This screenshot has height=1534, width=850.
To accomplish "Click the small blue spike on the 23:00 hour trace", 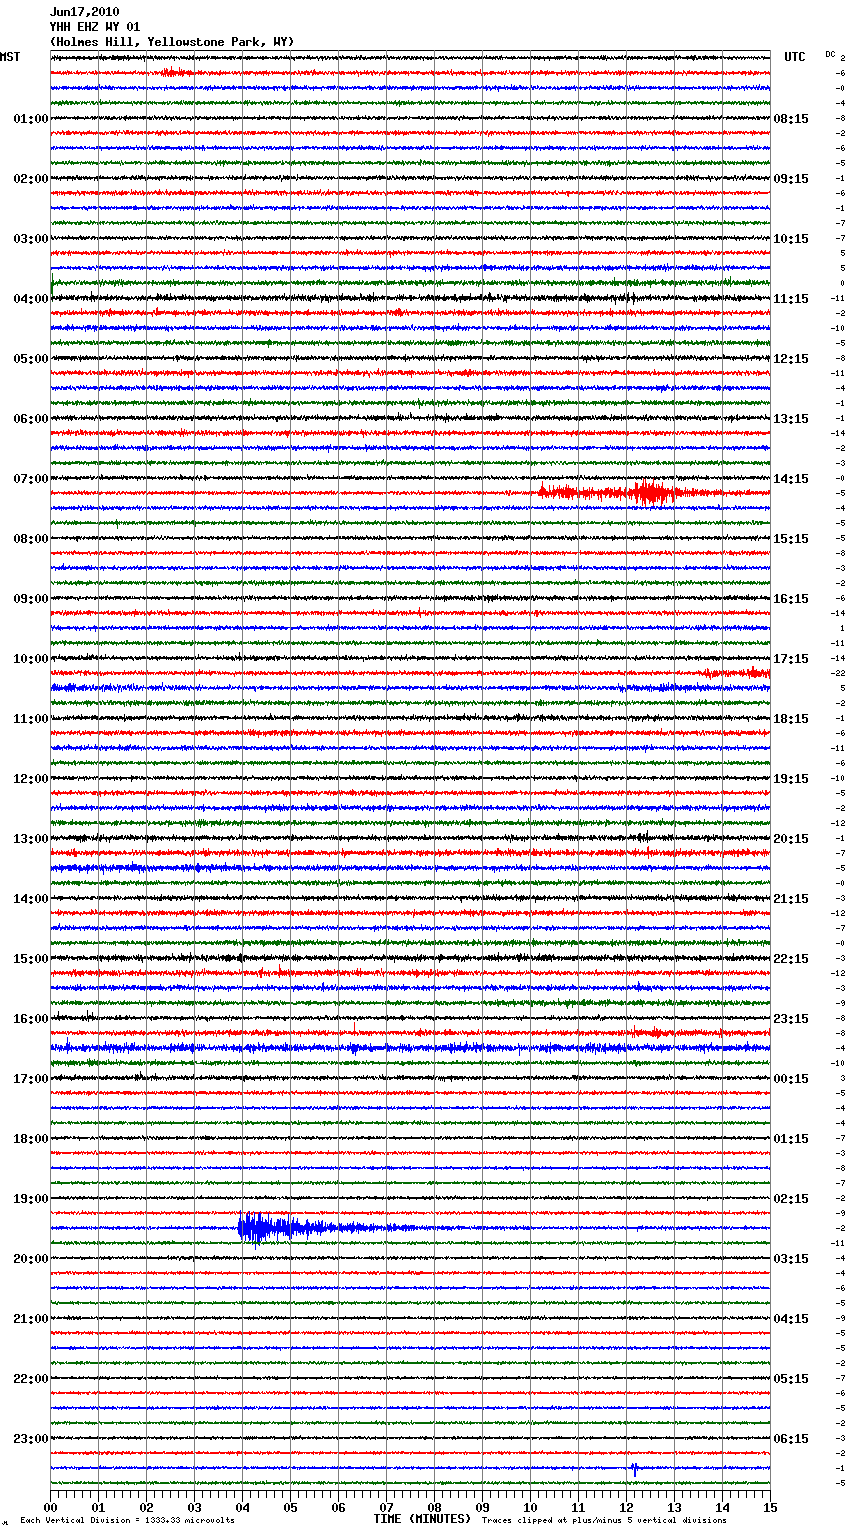I will [634, 1468].
